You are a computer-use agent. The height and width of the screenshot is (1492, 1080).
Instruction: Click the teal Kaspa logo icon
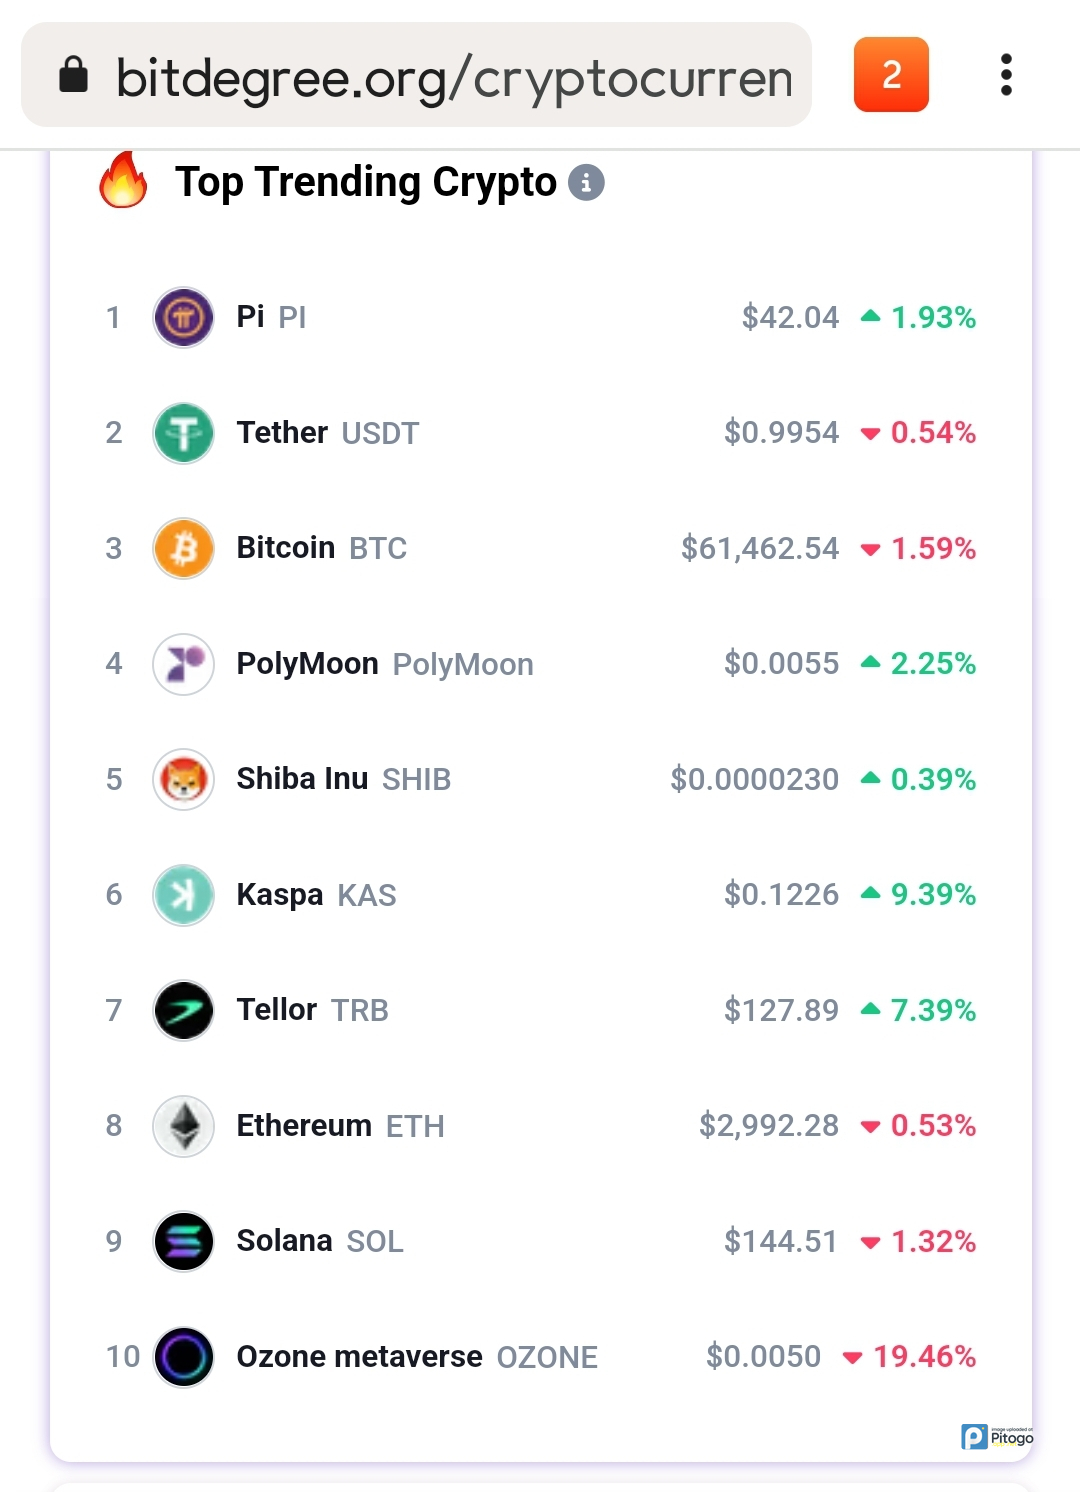coord(183,895)
